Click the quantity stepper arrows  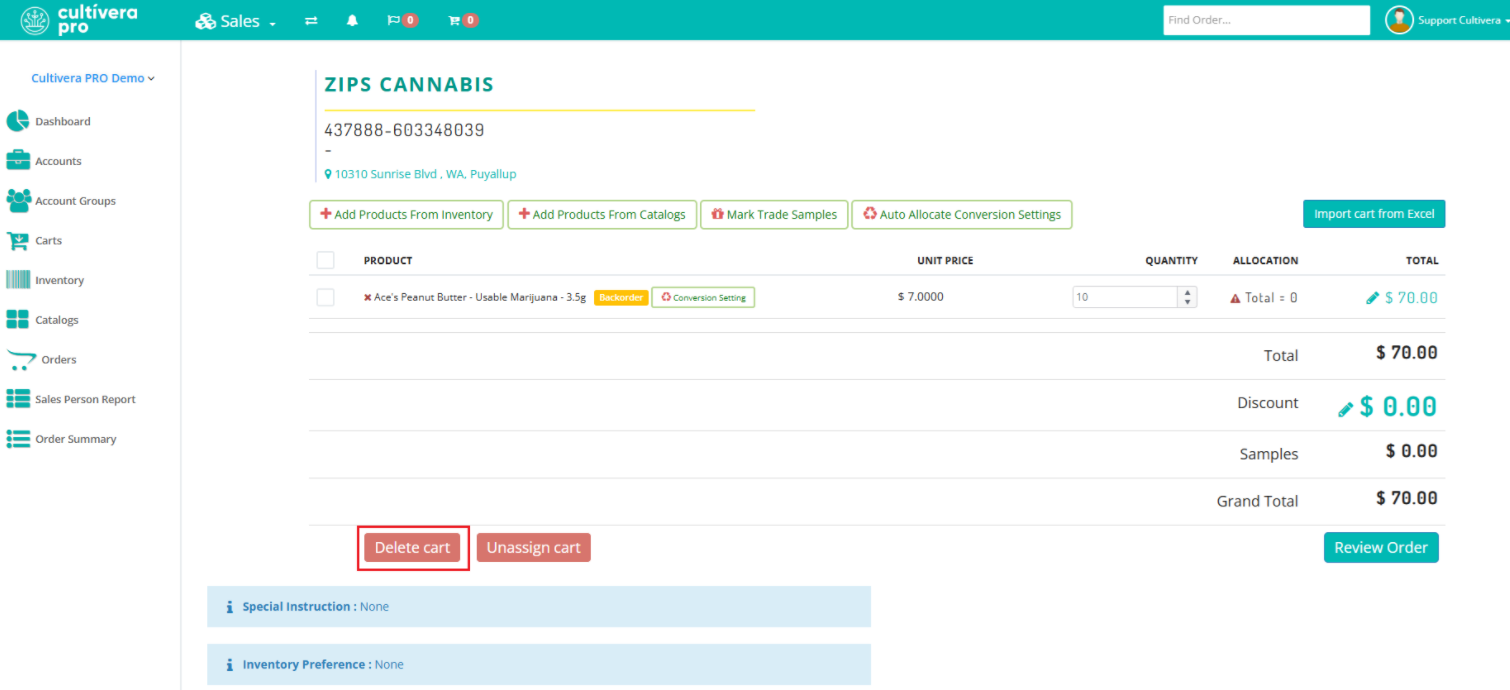[x=1188, y=297]
